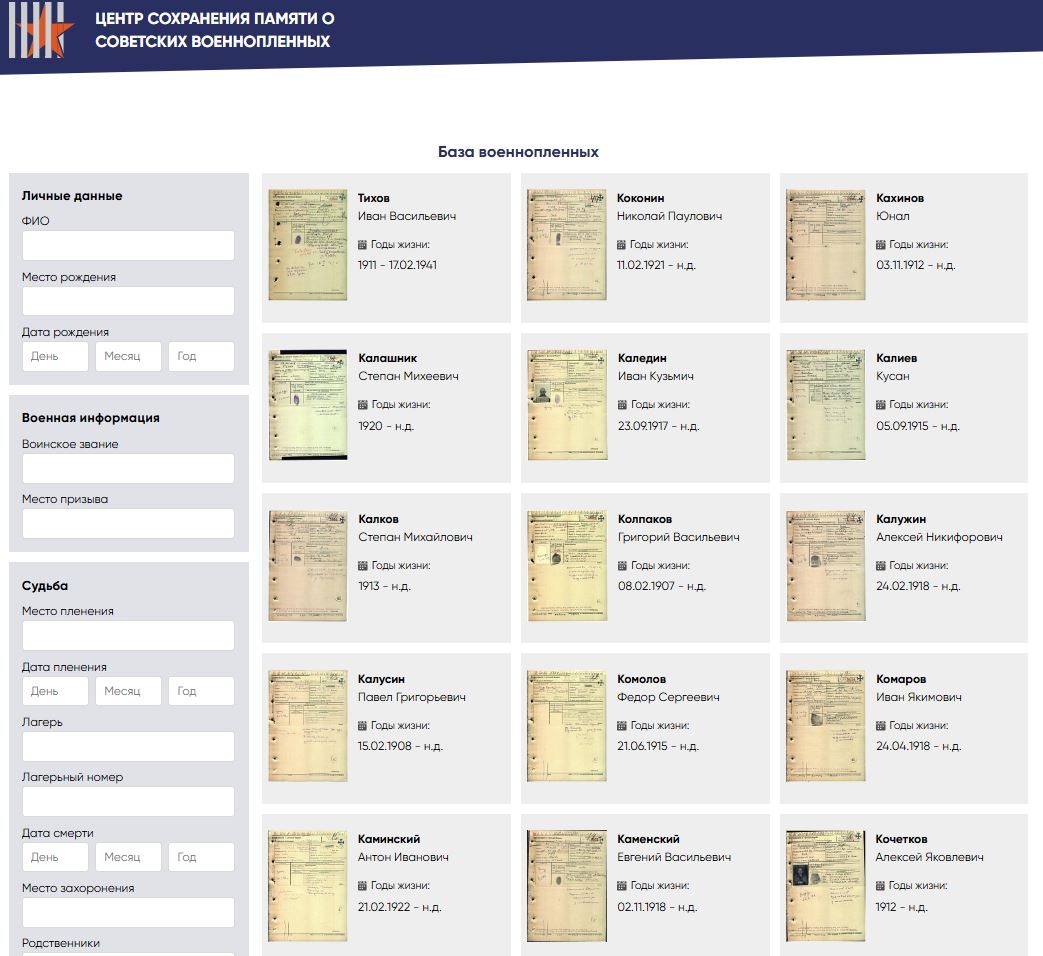Click the ФИО name input field

tap(128, 246)
